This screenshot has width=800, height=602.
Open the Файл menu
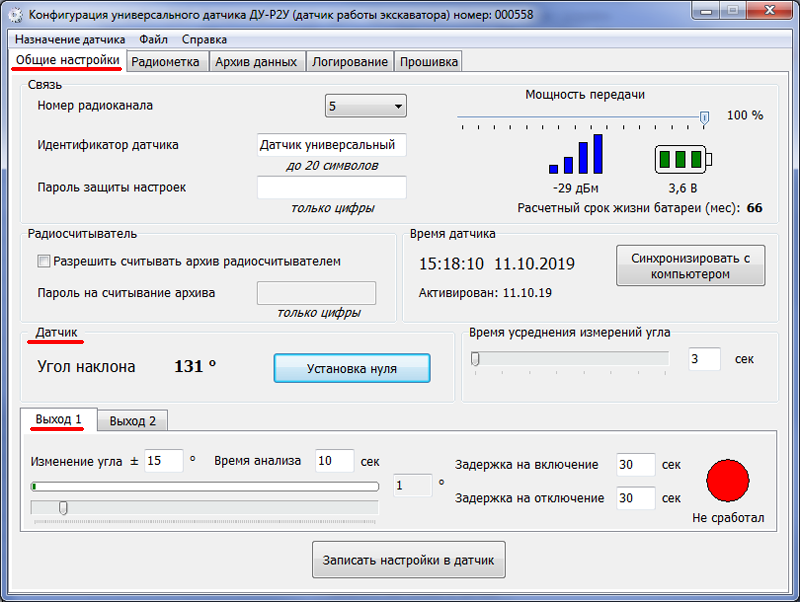coord(153,39)
